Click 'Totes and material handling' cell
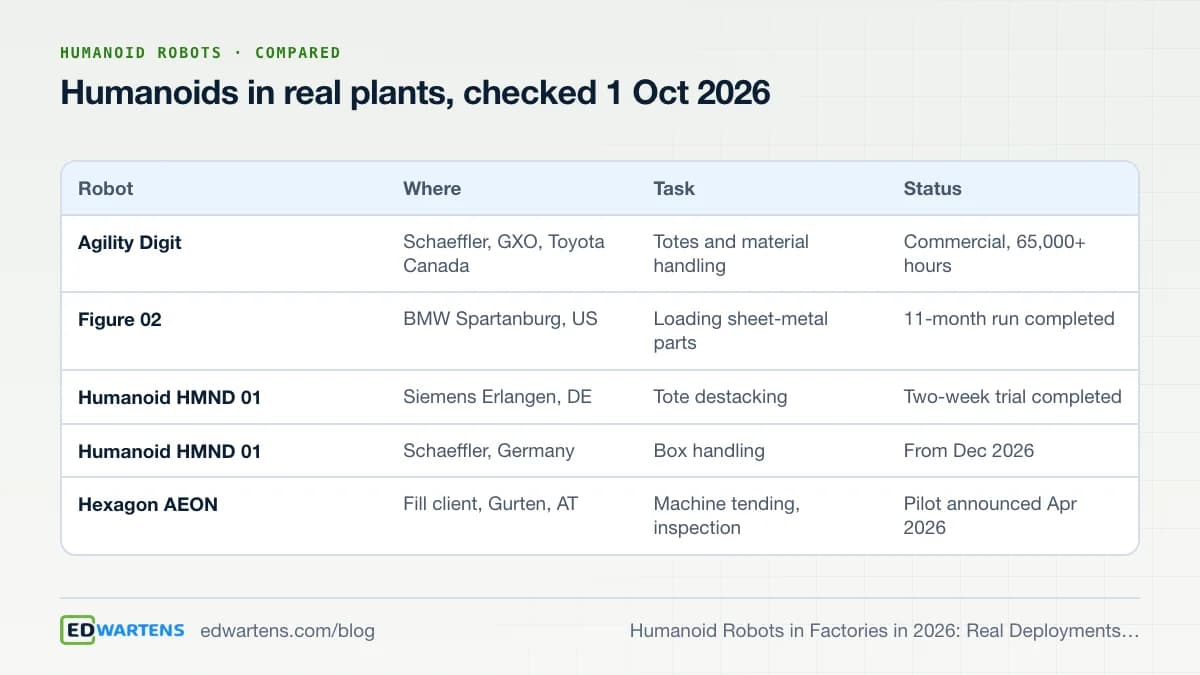 point(731,254)
